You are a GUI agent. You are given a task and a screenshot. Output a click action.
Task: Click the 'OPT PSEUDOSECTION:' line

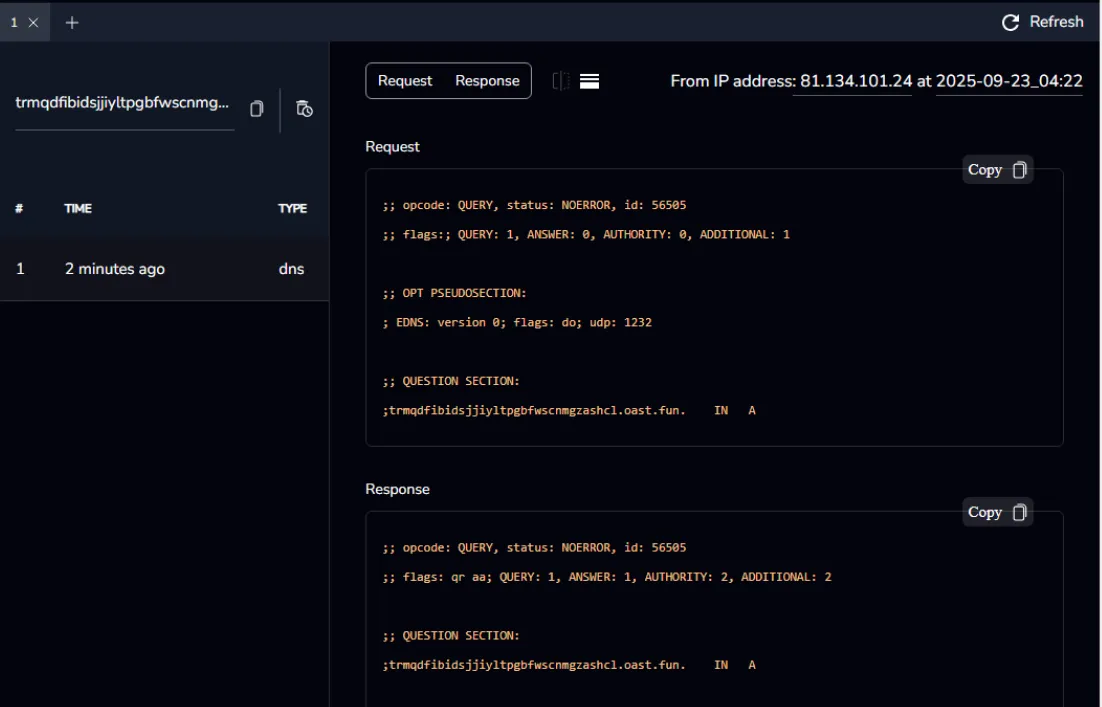pyautogui.click(x=455, y=293)
